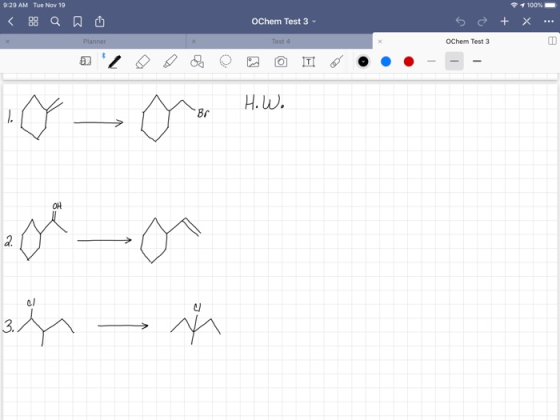This screenshot has width=560, height=420.
Task: Close the document with the X icon
Action: point(526,21)
